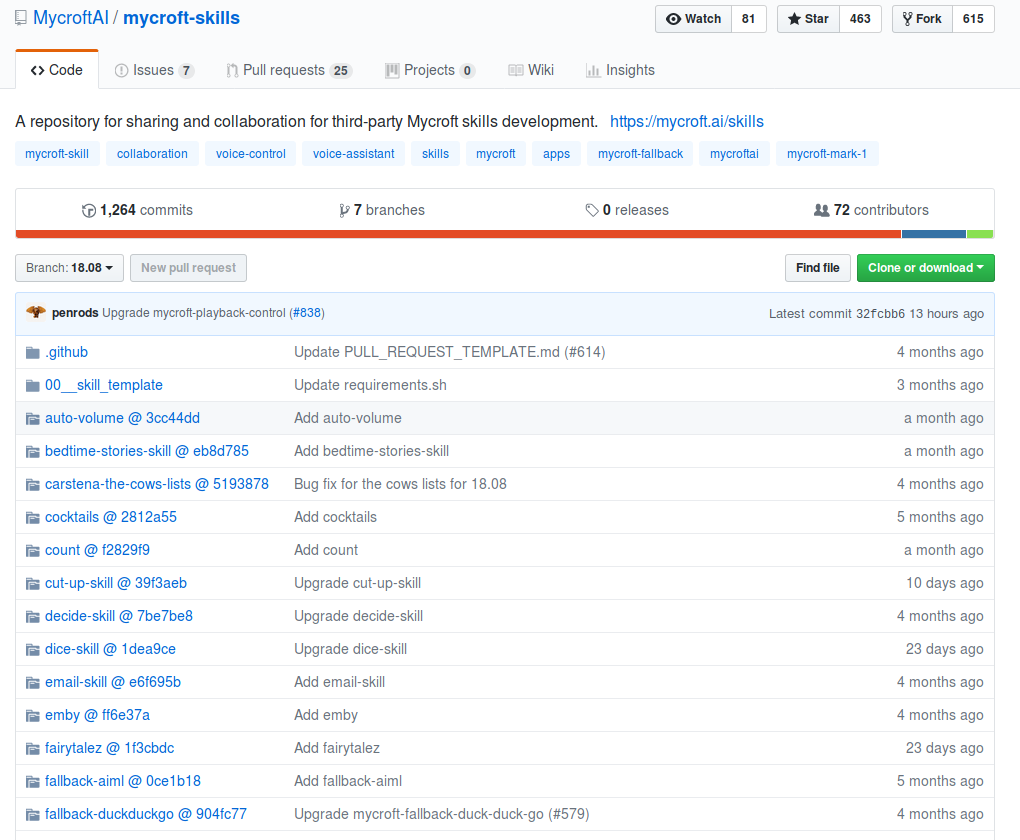This screenshot has height=840, width=1020.
Task: Open the 0 releases page
Action: [x=627, y=210]
